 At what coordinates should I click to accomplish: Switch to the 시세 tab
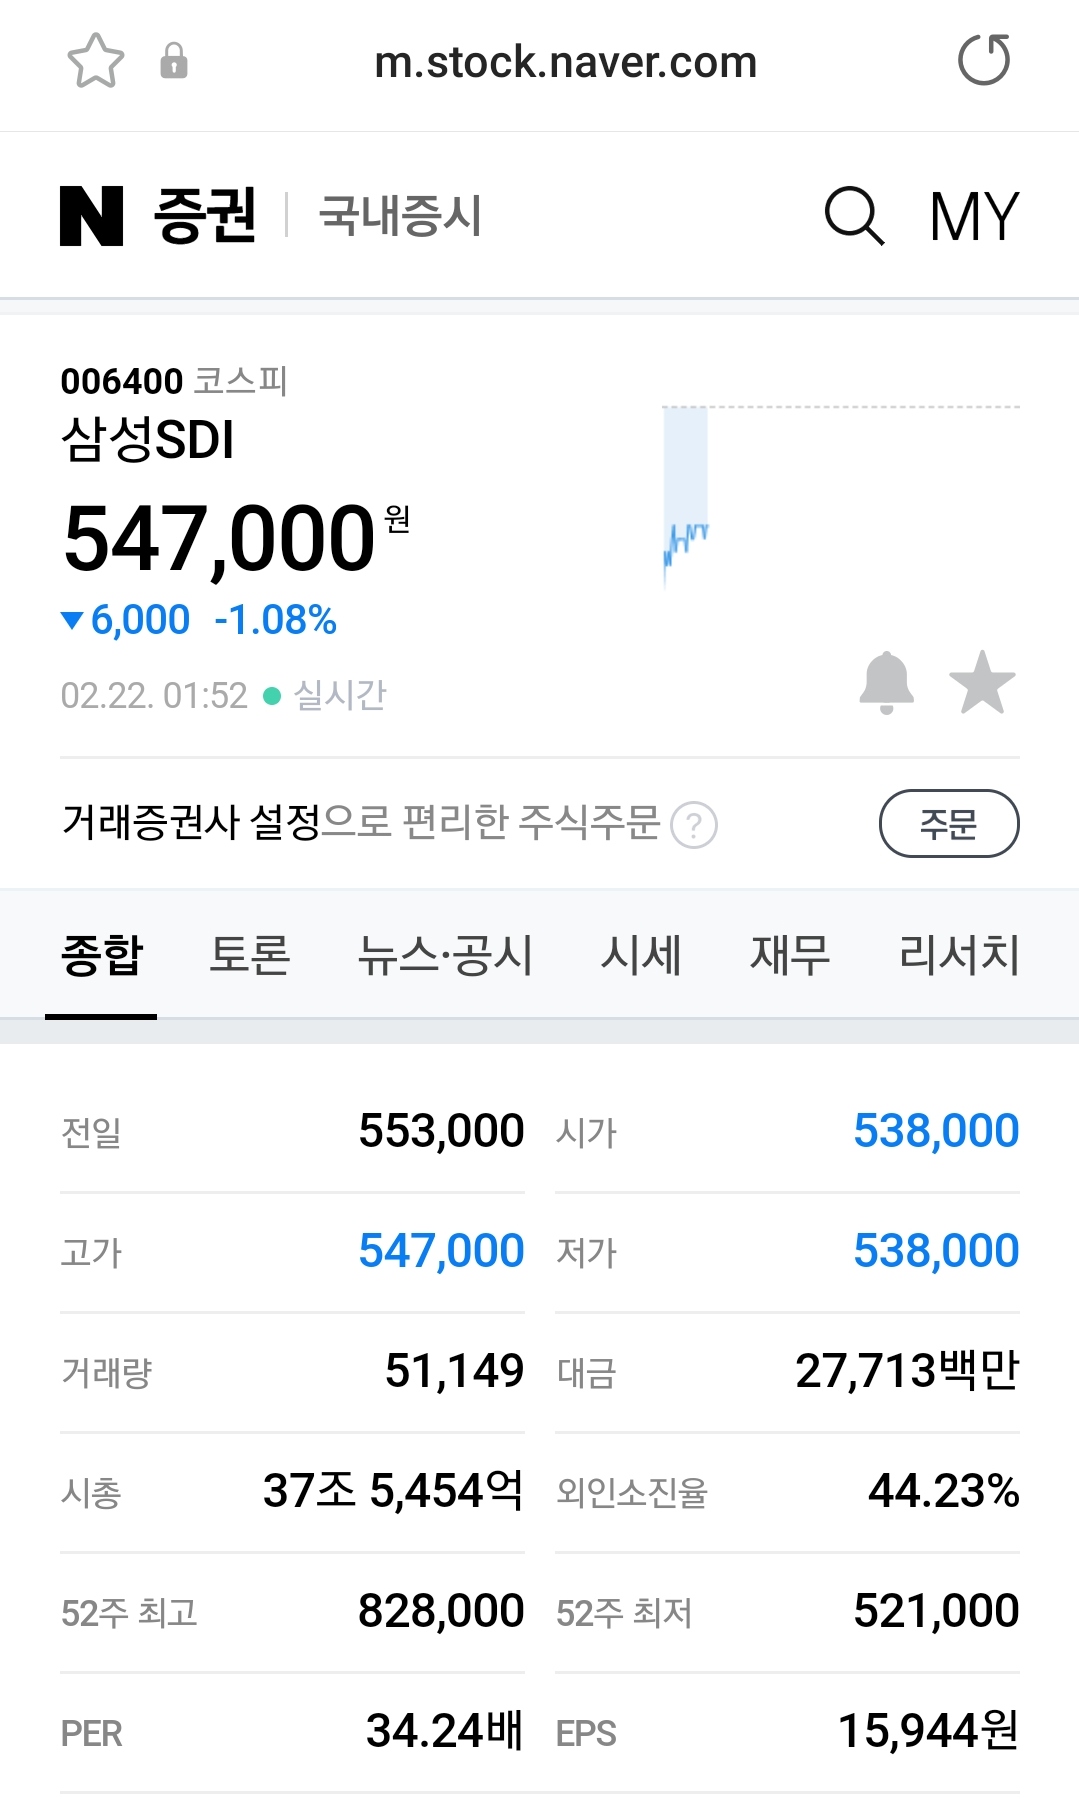641,955
